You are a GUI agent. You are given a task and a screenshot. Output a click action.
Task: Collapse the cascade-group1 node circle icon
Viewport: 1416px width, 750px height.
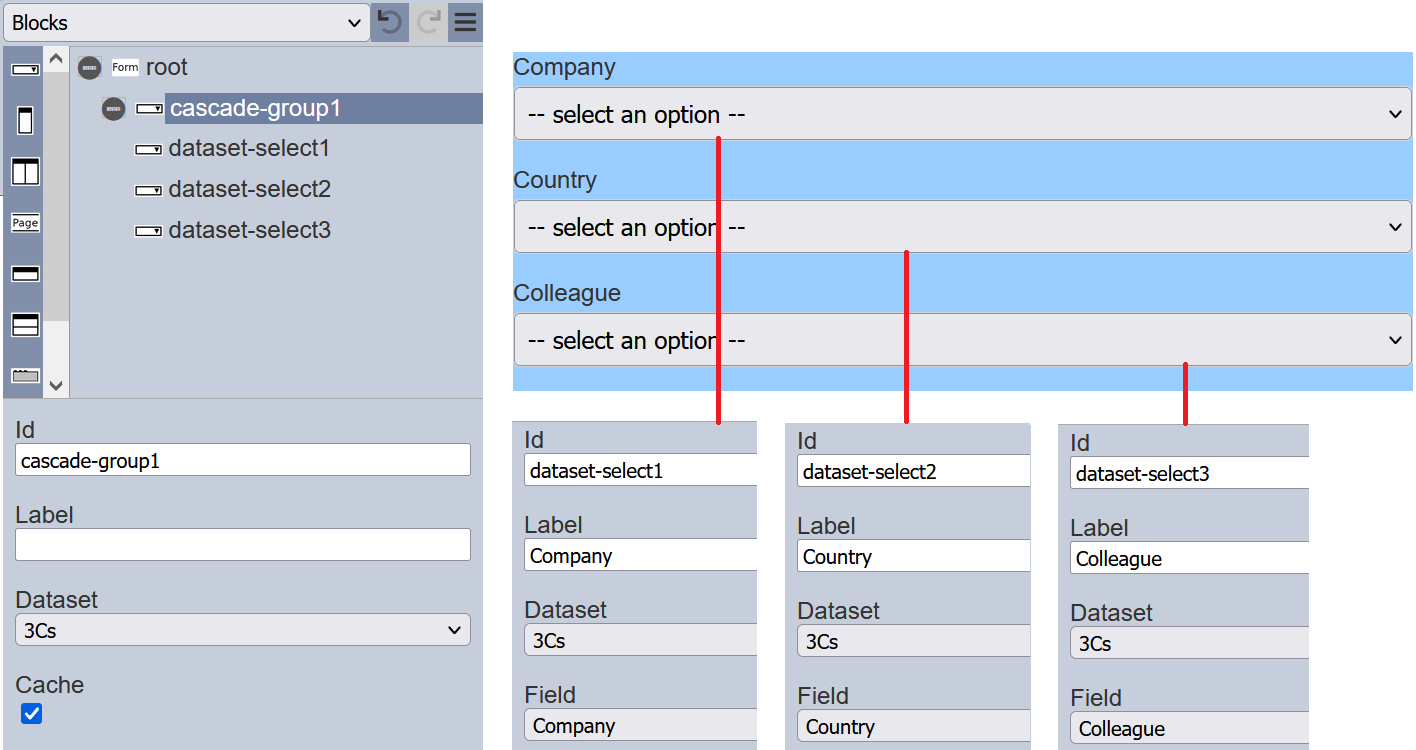tap(114, 109)
